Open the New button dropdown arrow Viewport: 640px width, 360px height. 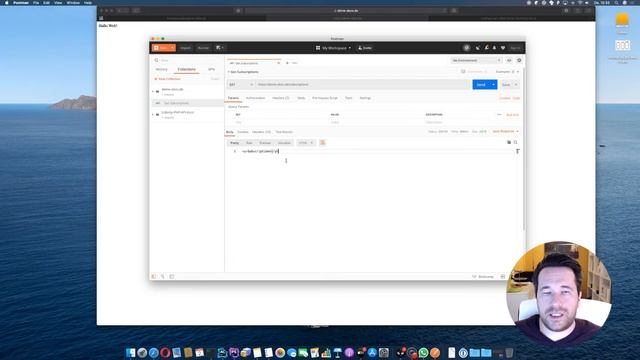click(173, 48)
